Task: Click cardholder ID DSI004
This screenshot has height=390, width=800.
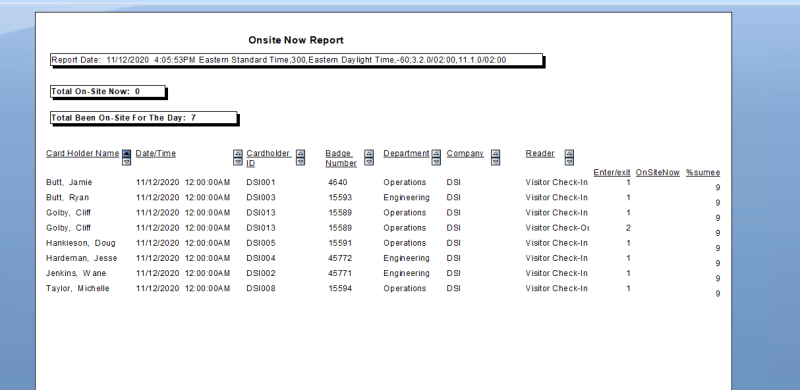Action: pyautogui.click(x=261, y=258)
